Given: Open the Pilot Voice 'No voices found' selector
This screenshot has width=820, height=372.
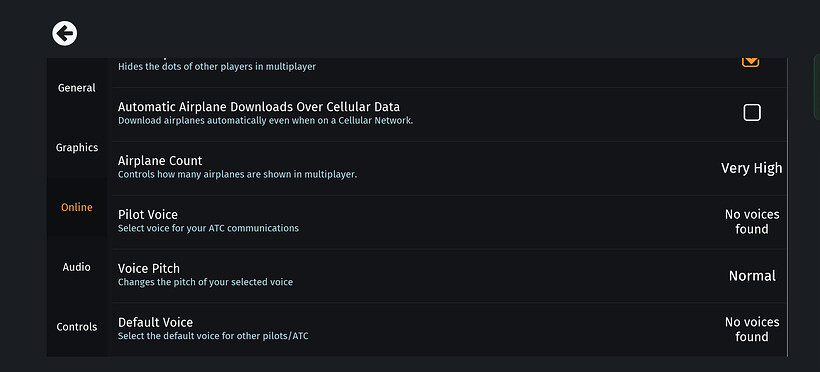Looking at the screenshot, I should pos(751,222).
